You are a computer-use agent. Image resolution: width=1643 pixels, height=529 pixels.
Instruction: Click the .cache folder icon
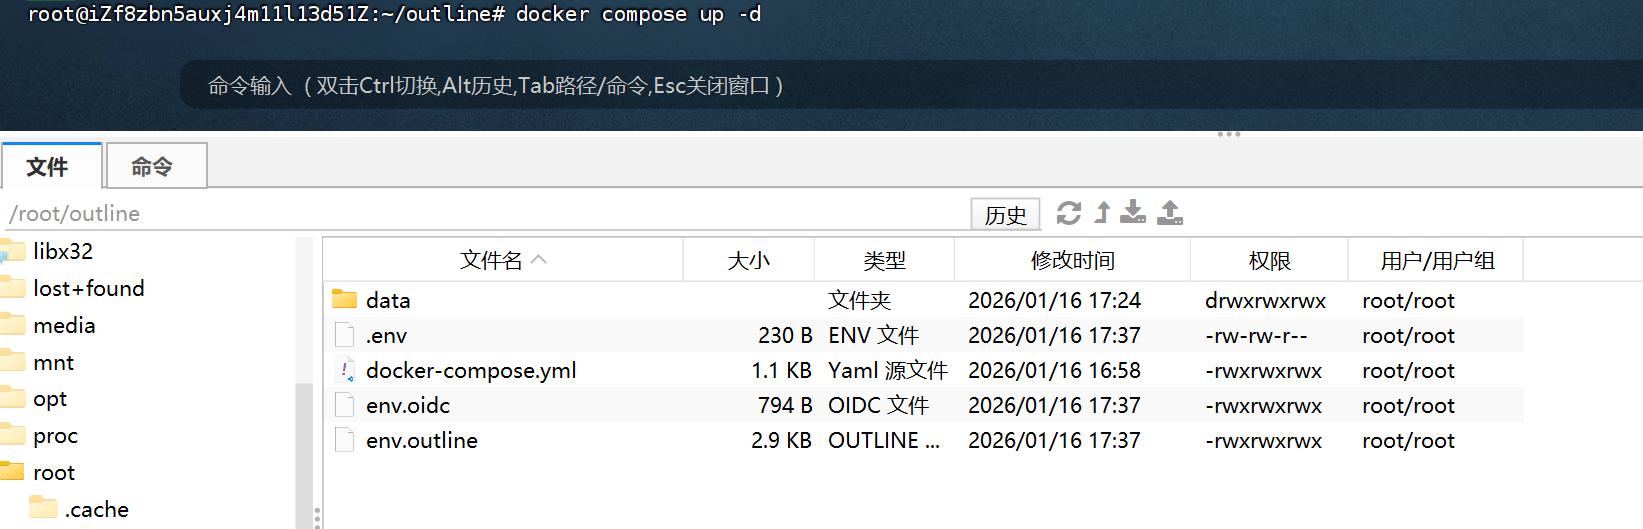click(43, 507)
